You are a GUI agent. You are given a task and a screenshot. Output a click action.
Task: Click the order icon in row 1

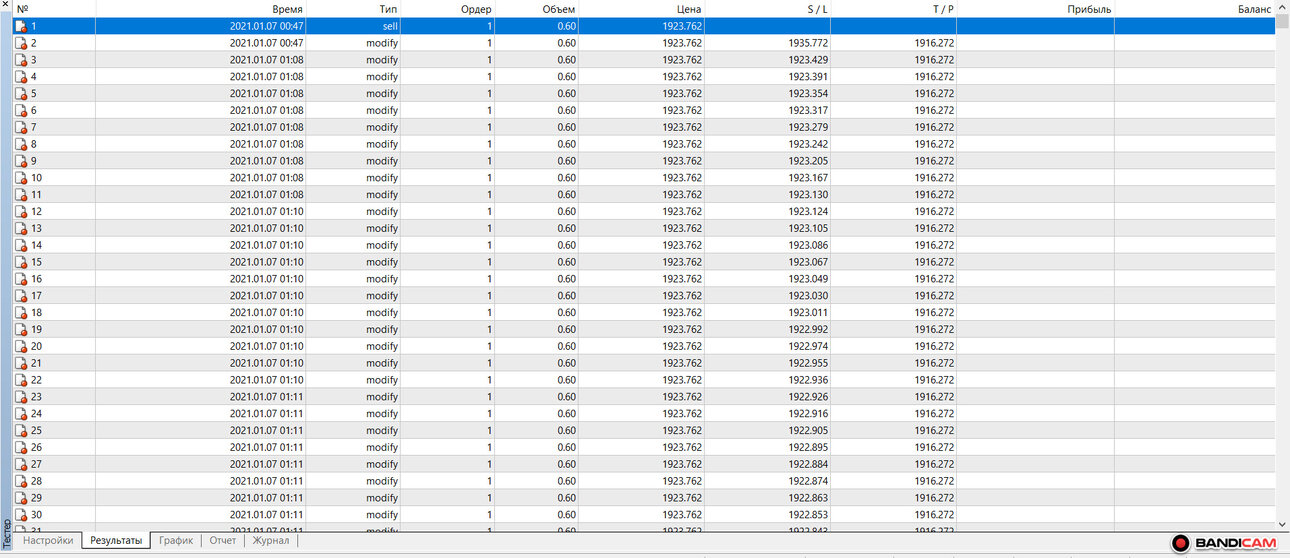(x=21, y=26)
